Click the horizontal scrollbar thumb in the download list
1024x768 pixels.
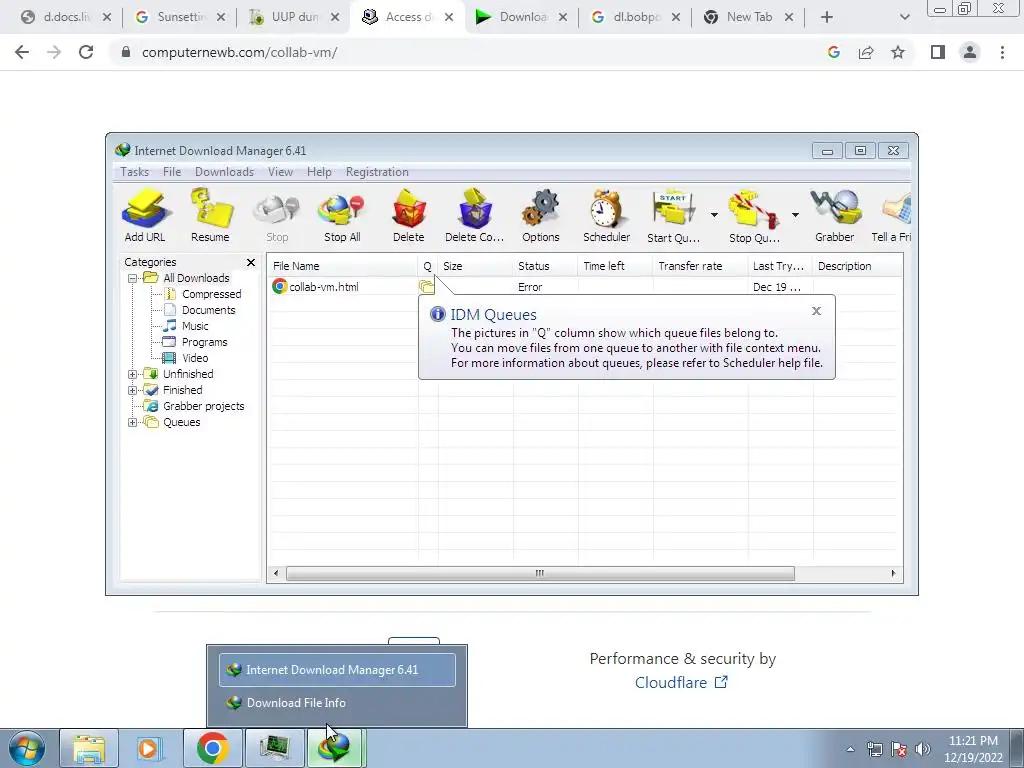pyautogui.click(x=540, y=573)
